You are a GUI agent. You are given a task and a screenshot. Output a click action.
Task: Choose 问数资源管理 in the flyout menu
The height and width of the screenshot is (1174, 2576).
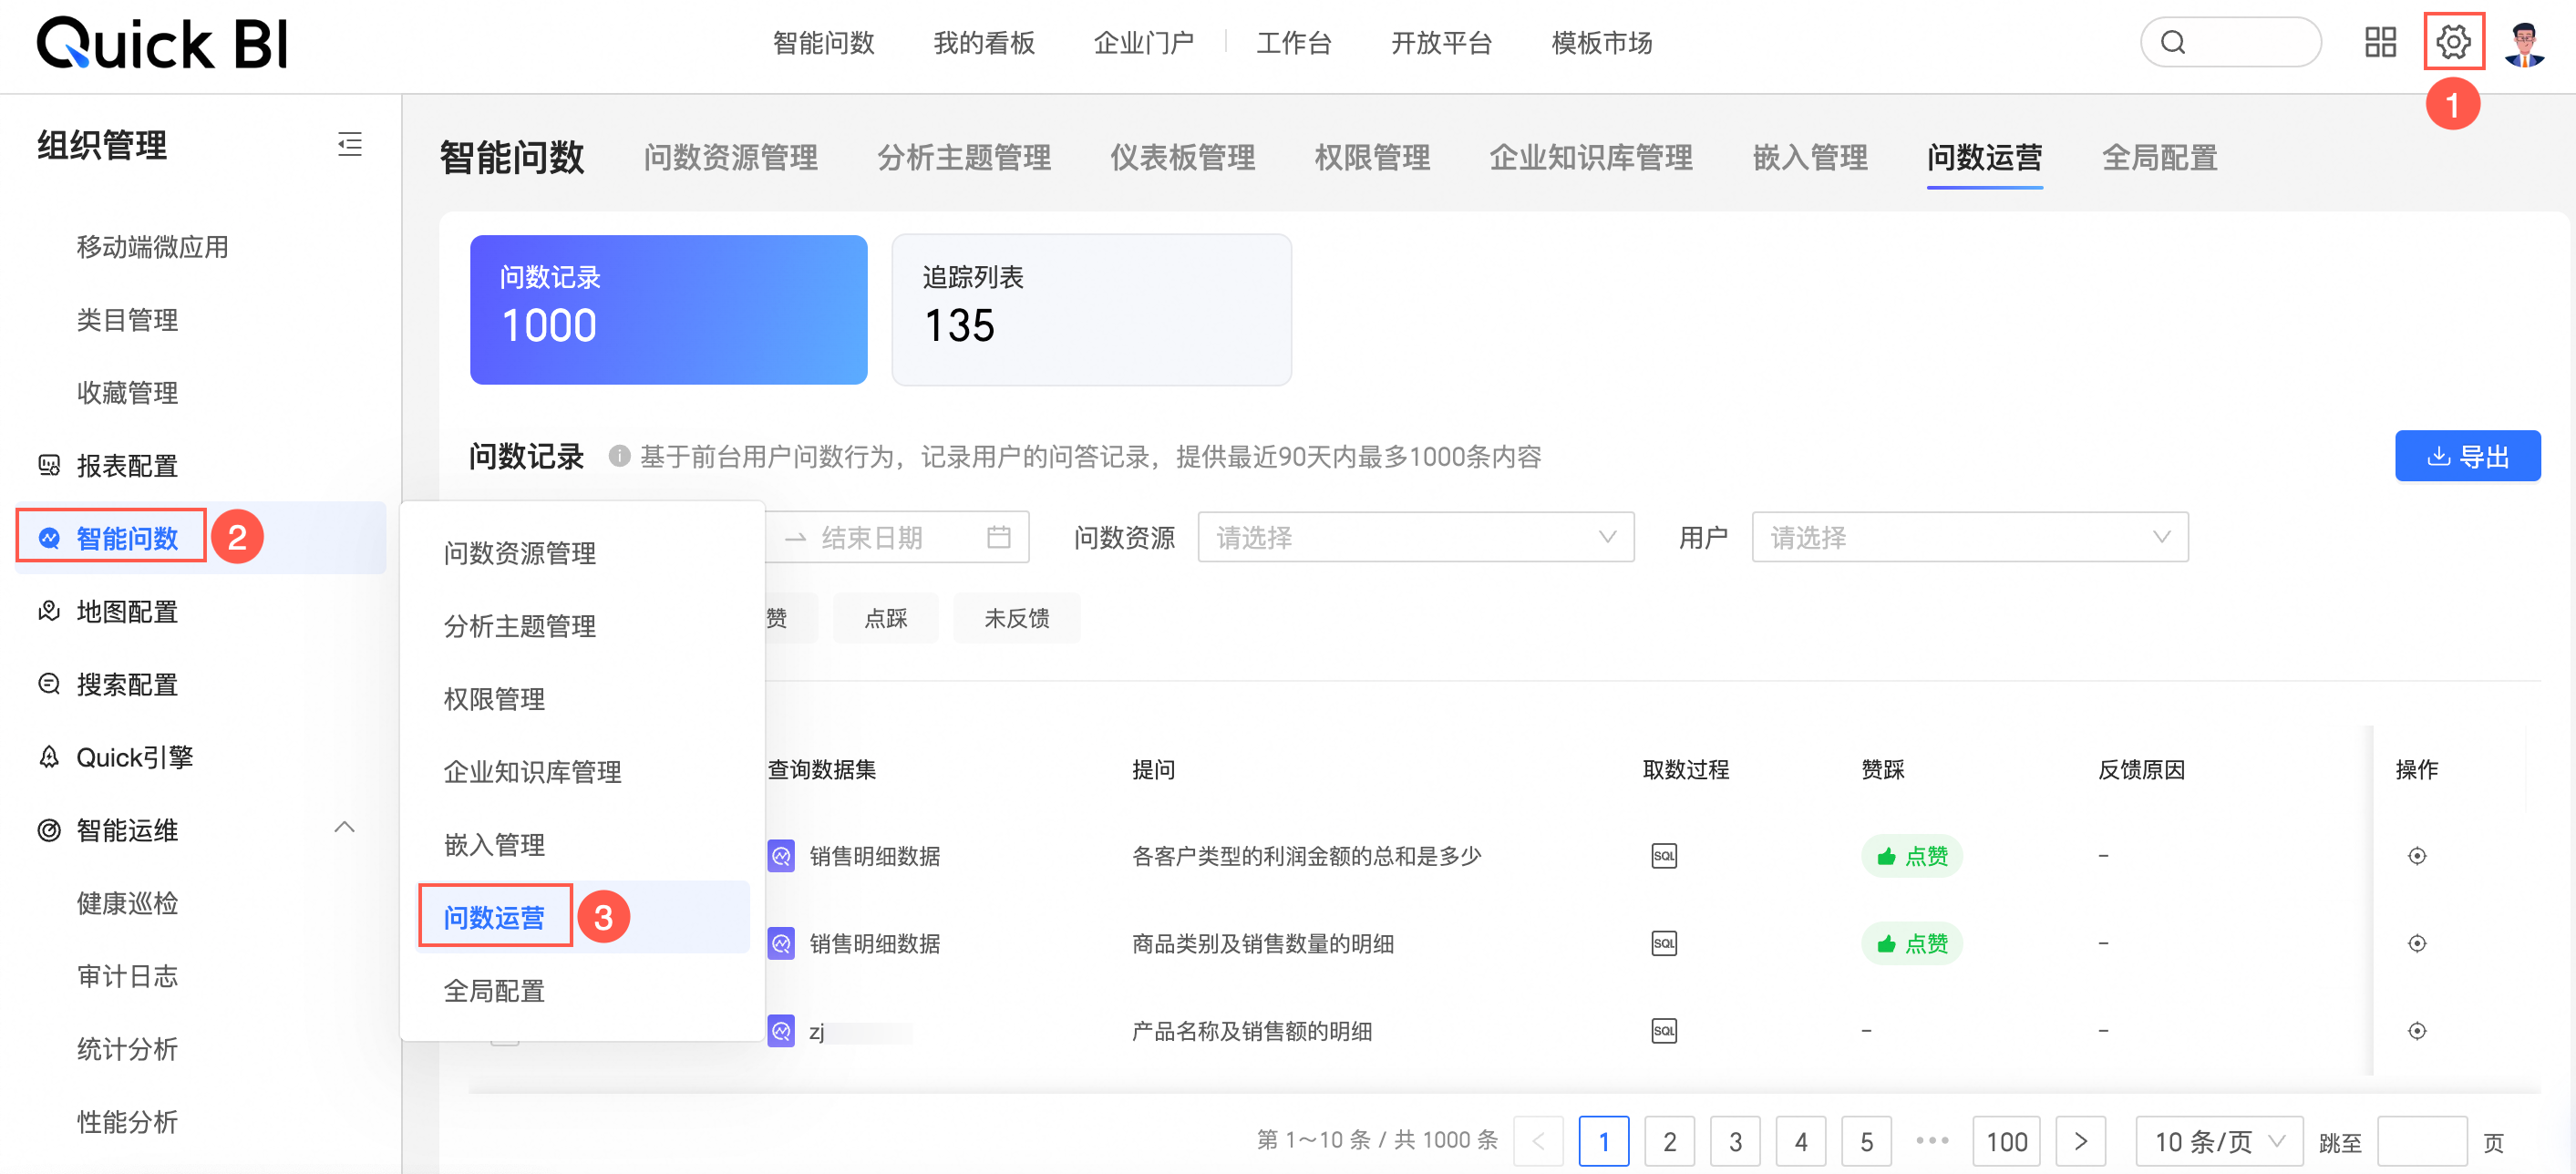pos(519,552)
